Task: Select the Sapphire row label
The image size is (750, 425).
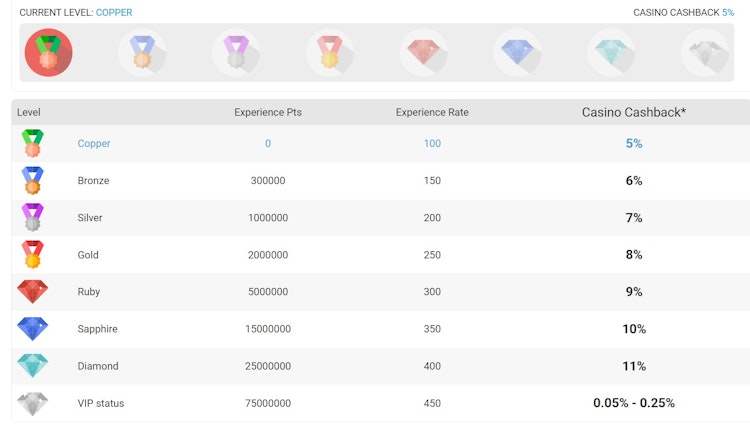Action: click(97, 329)
